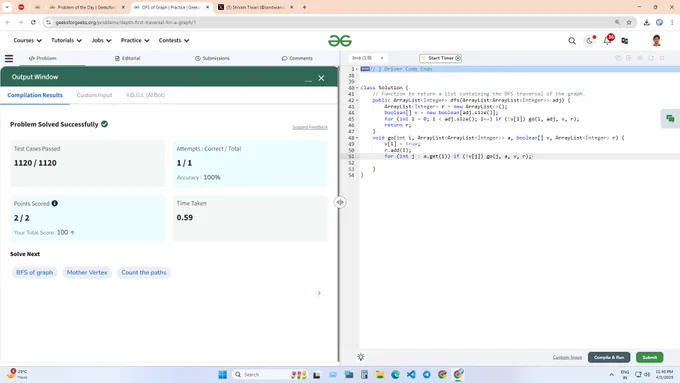Click the copy code icon in editor toolbar

[618, 58]
